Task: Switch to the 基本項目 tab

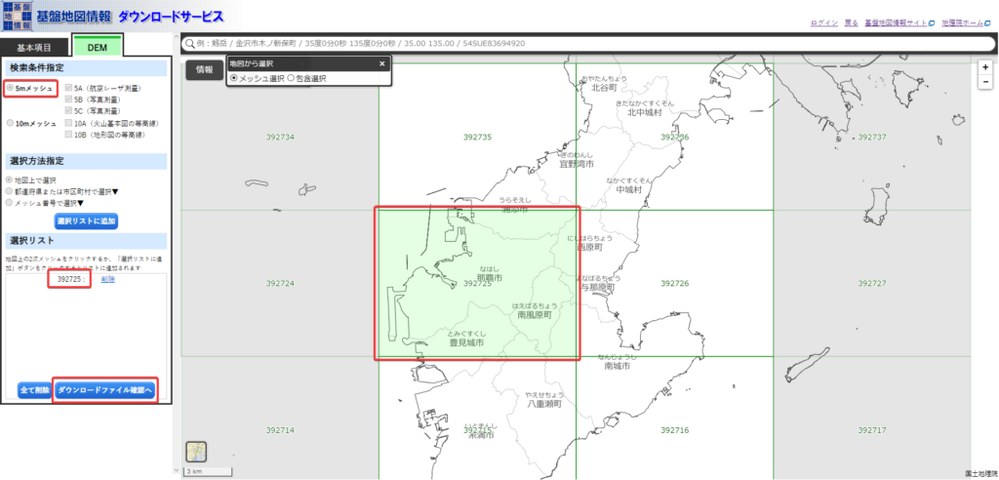Action: (x=34, y=48)
